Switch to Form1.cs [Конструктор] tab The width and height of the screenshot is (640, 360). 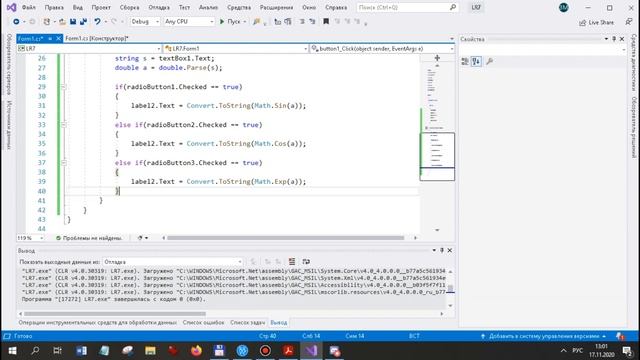(x=97, y=38)
